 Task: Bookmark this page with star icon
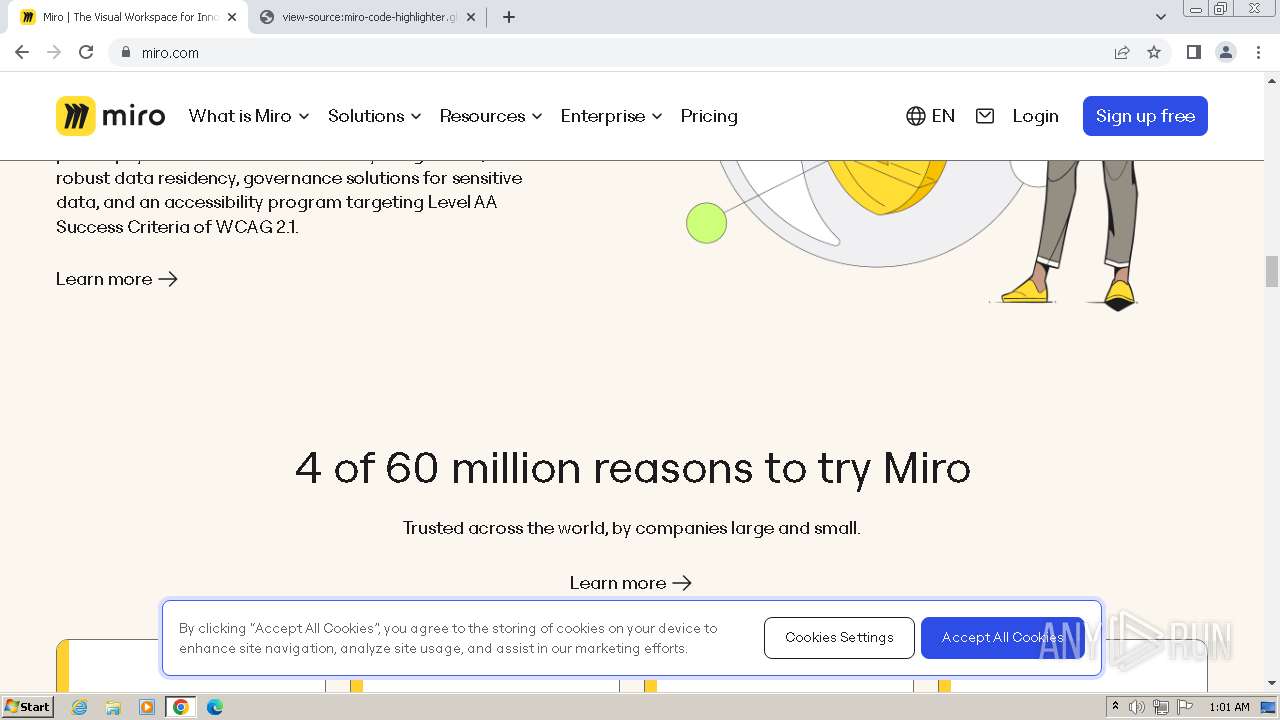coord(1154,52)
